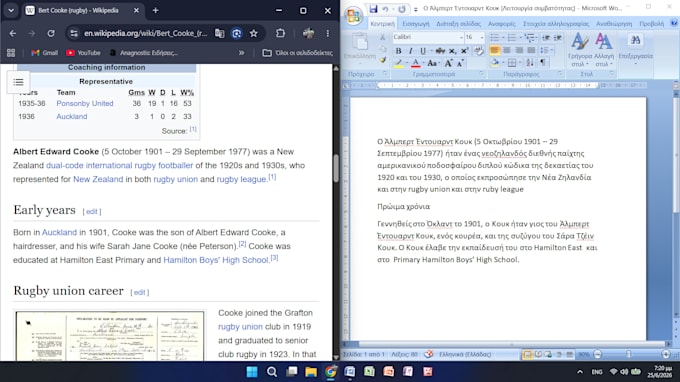Toggle underline formatting in Word
Image resolution: width=680 pixels, height=382 pixels.
(x=423, y=51)
